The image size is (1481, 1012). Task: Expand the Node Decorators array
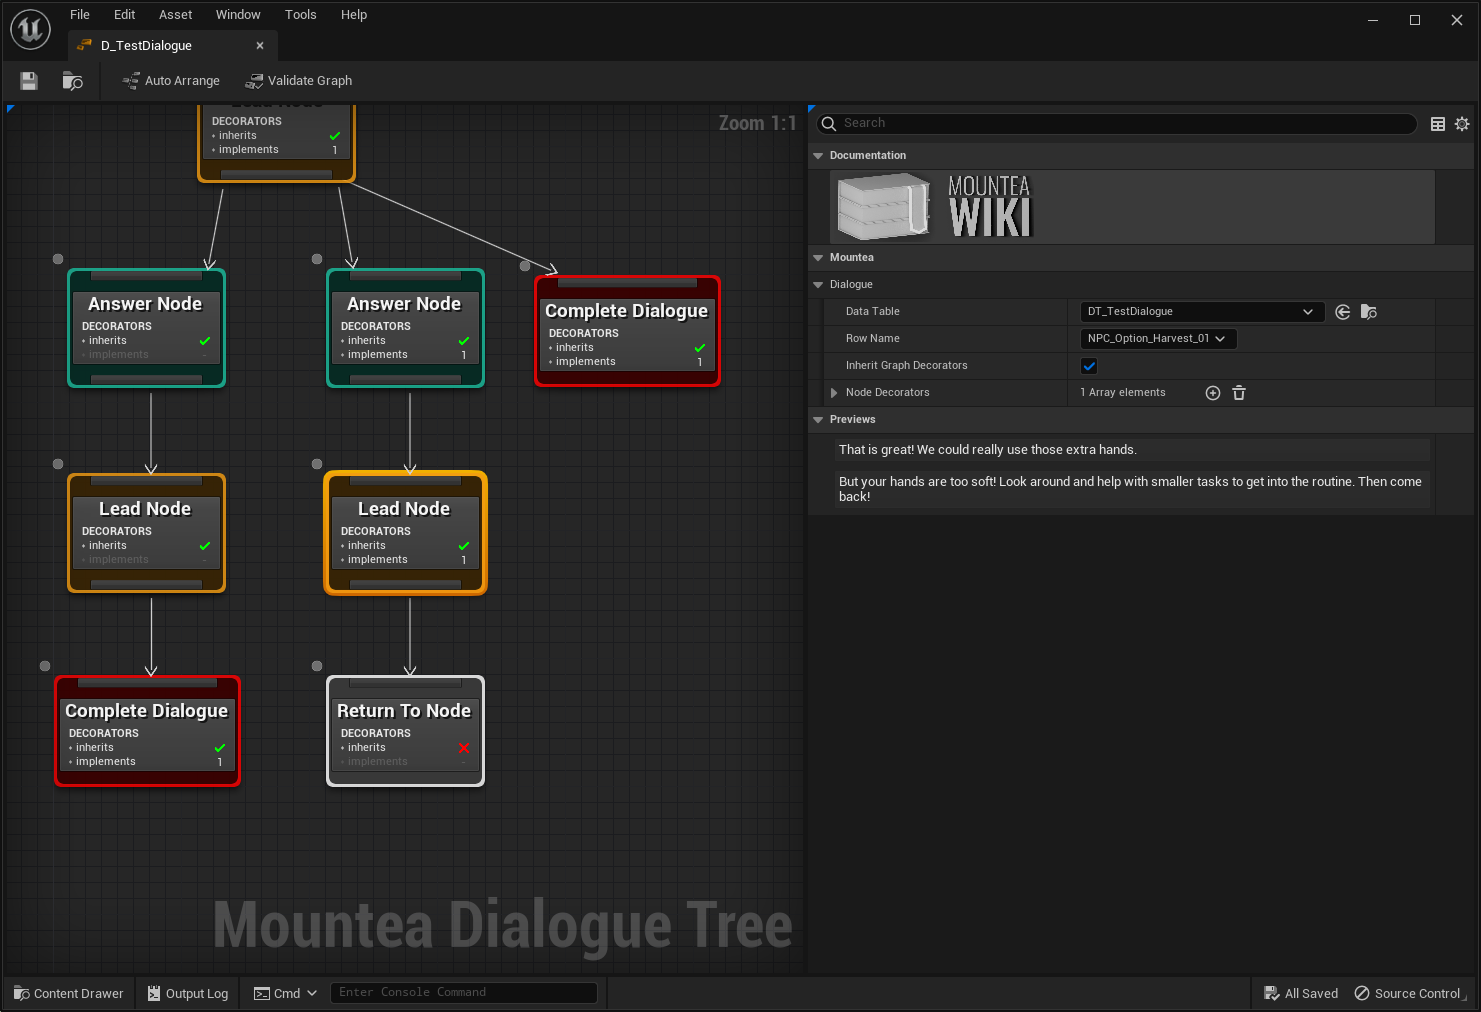coord(834,393)
